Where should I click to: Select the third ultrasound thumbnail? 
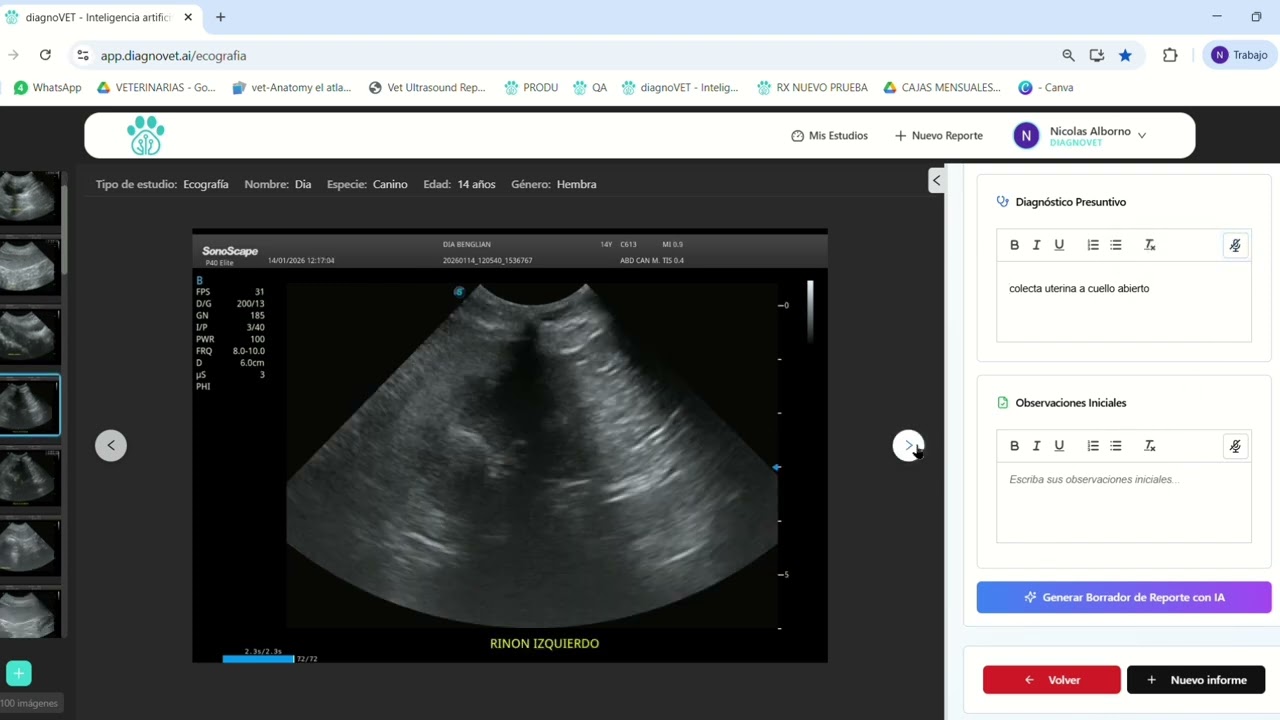[x=29, y=337]
